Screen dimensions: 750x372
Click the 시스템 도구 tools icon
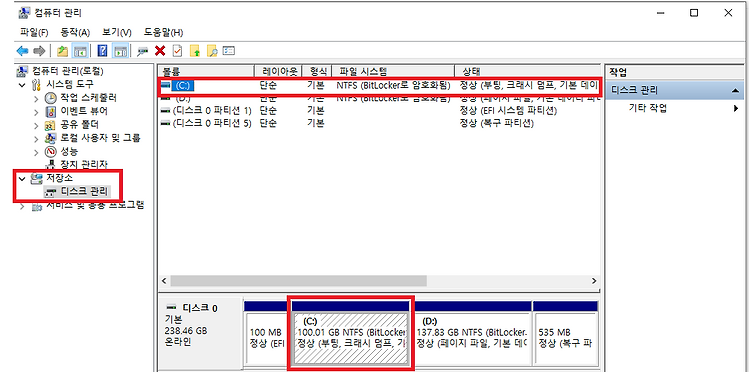coord(37,85)
